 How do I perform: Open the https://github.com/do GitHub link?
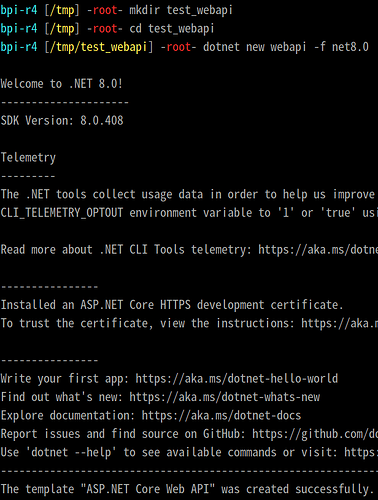tap(315, 434)
